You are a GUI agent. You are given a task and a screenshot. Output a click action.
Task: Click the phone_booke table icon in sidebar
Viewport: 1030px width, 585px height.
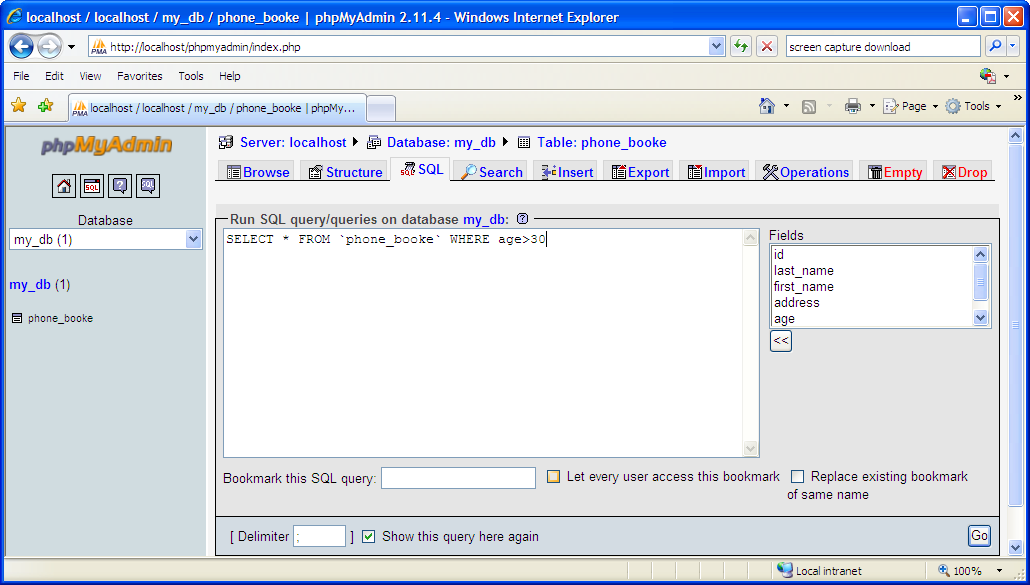(17, 318)
